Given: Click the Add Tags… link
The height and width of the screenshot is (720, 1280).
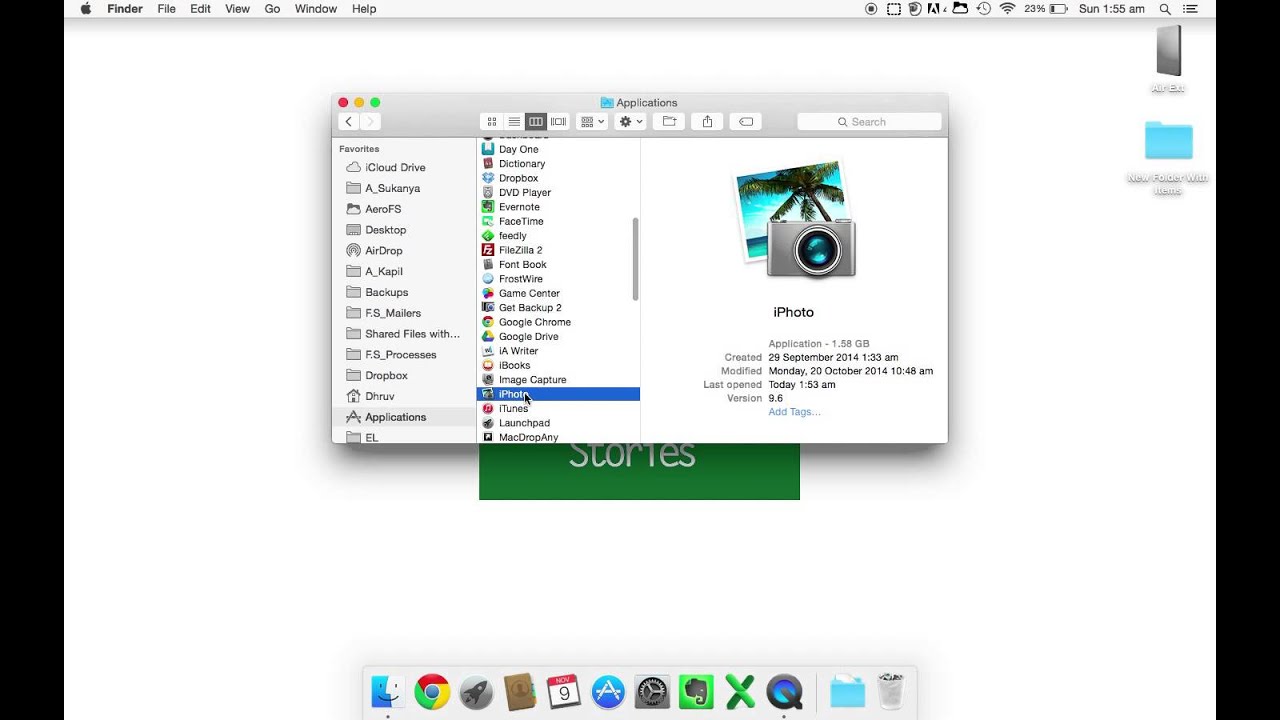Looking at the screenshot, I should [794, 412].
